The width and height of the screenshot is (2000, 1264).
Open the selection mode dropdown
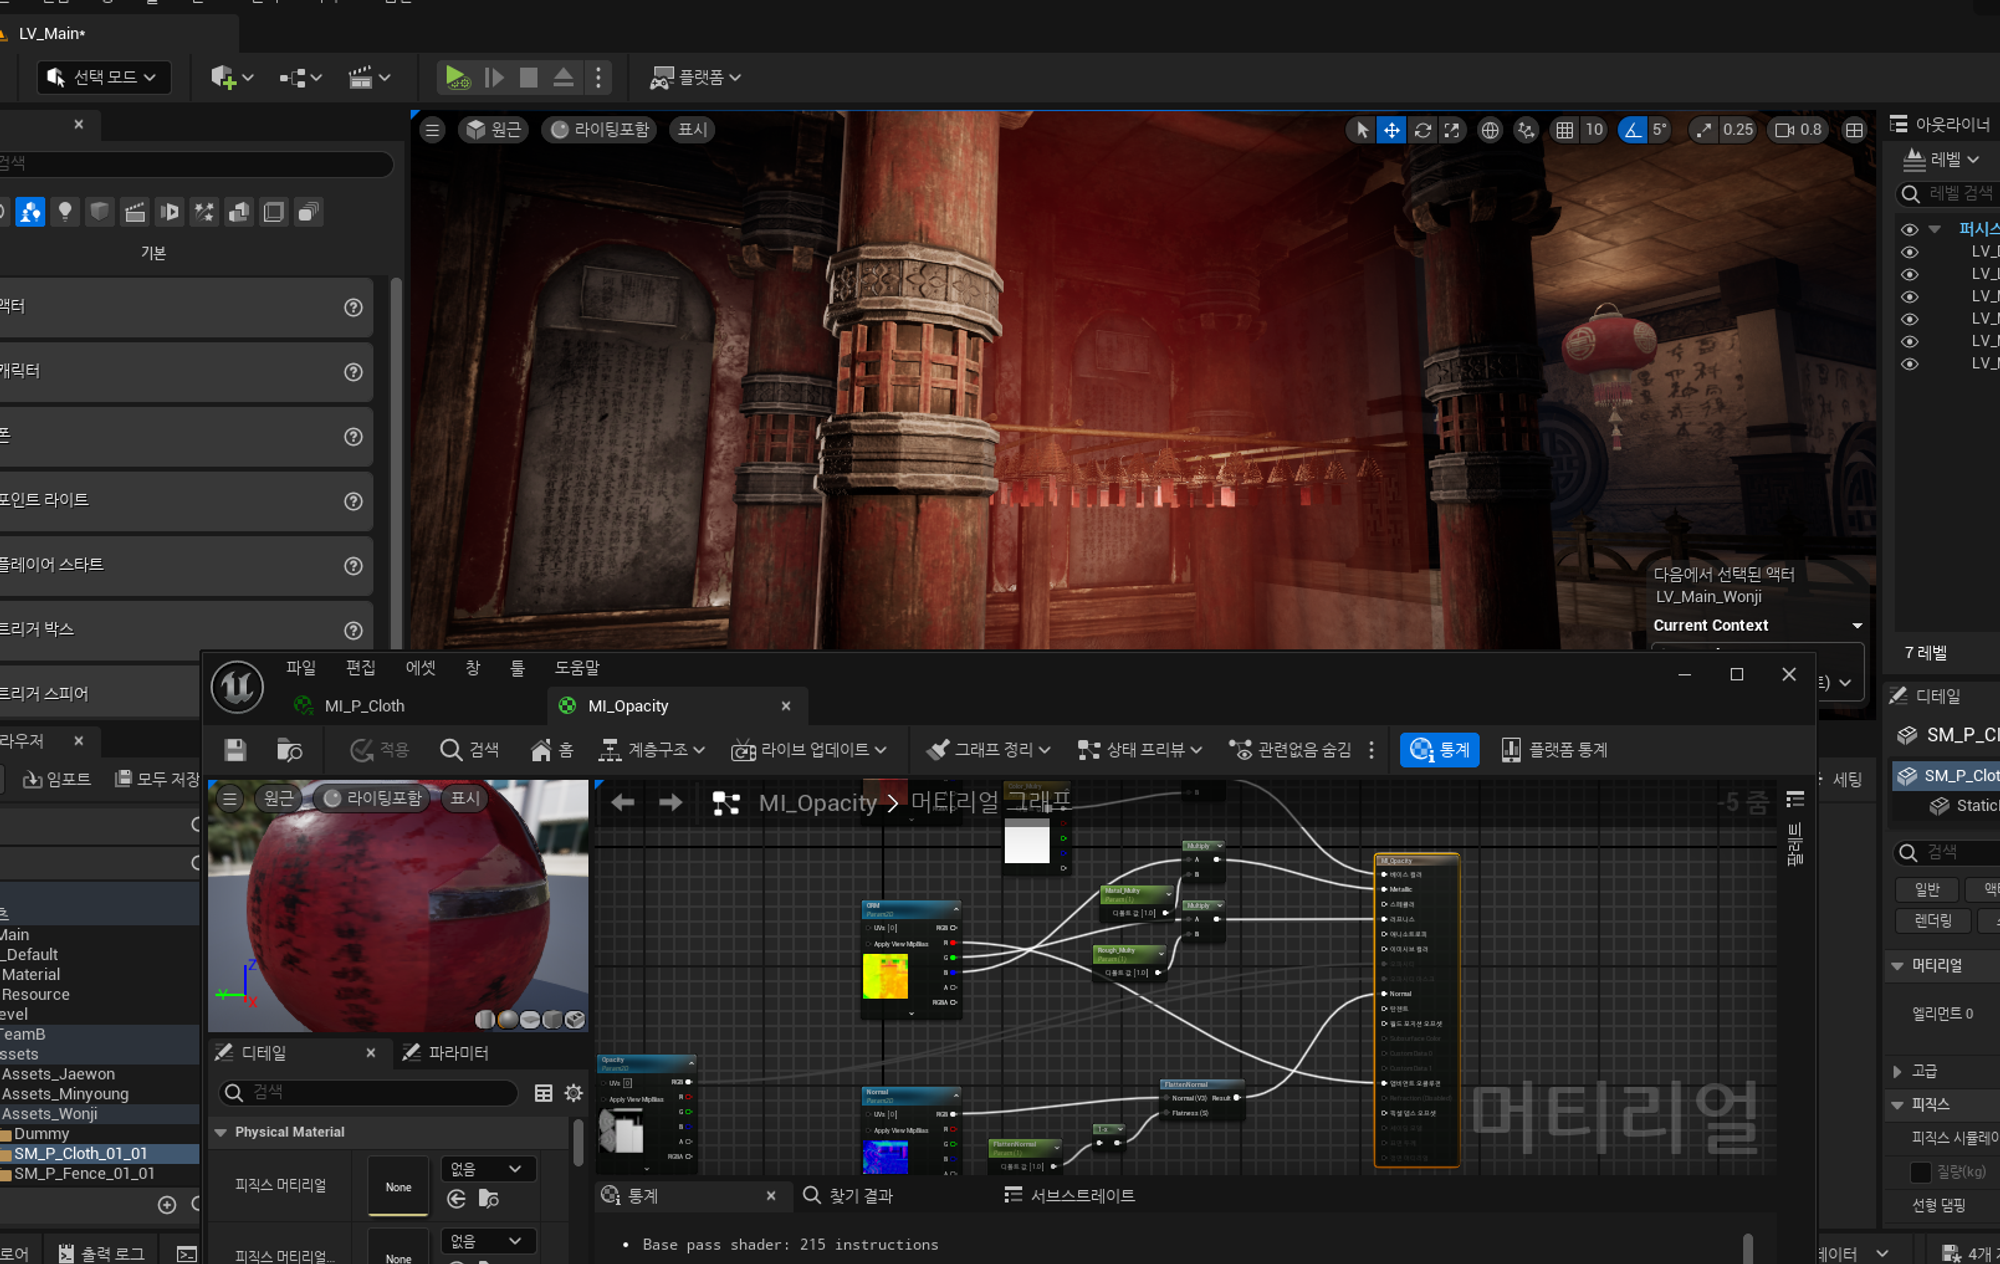click(x=104, y=77)
